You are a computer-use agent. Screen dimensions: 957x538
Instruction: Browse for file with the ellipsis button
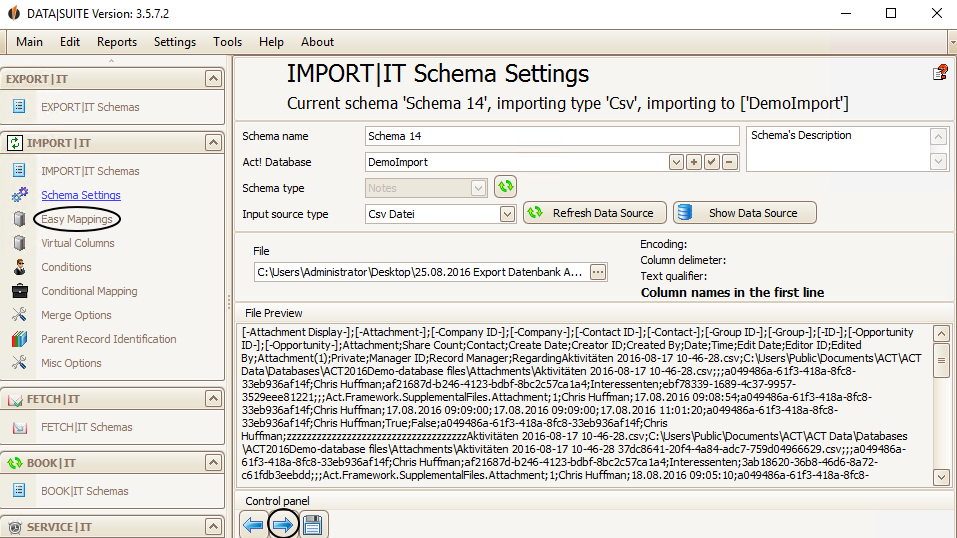[598, 272]
